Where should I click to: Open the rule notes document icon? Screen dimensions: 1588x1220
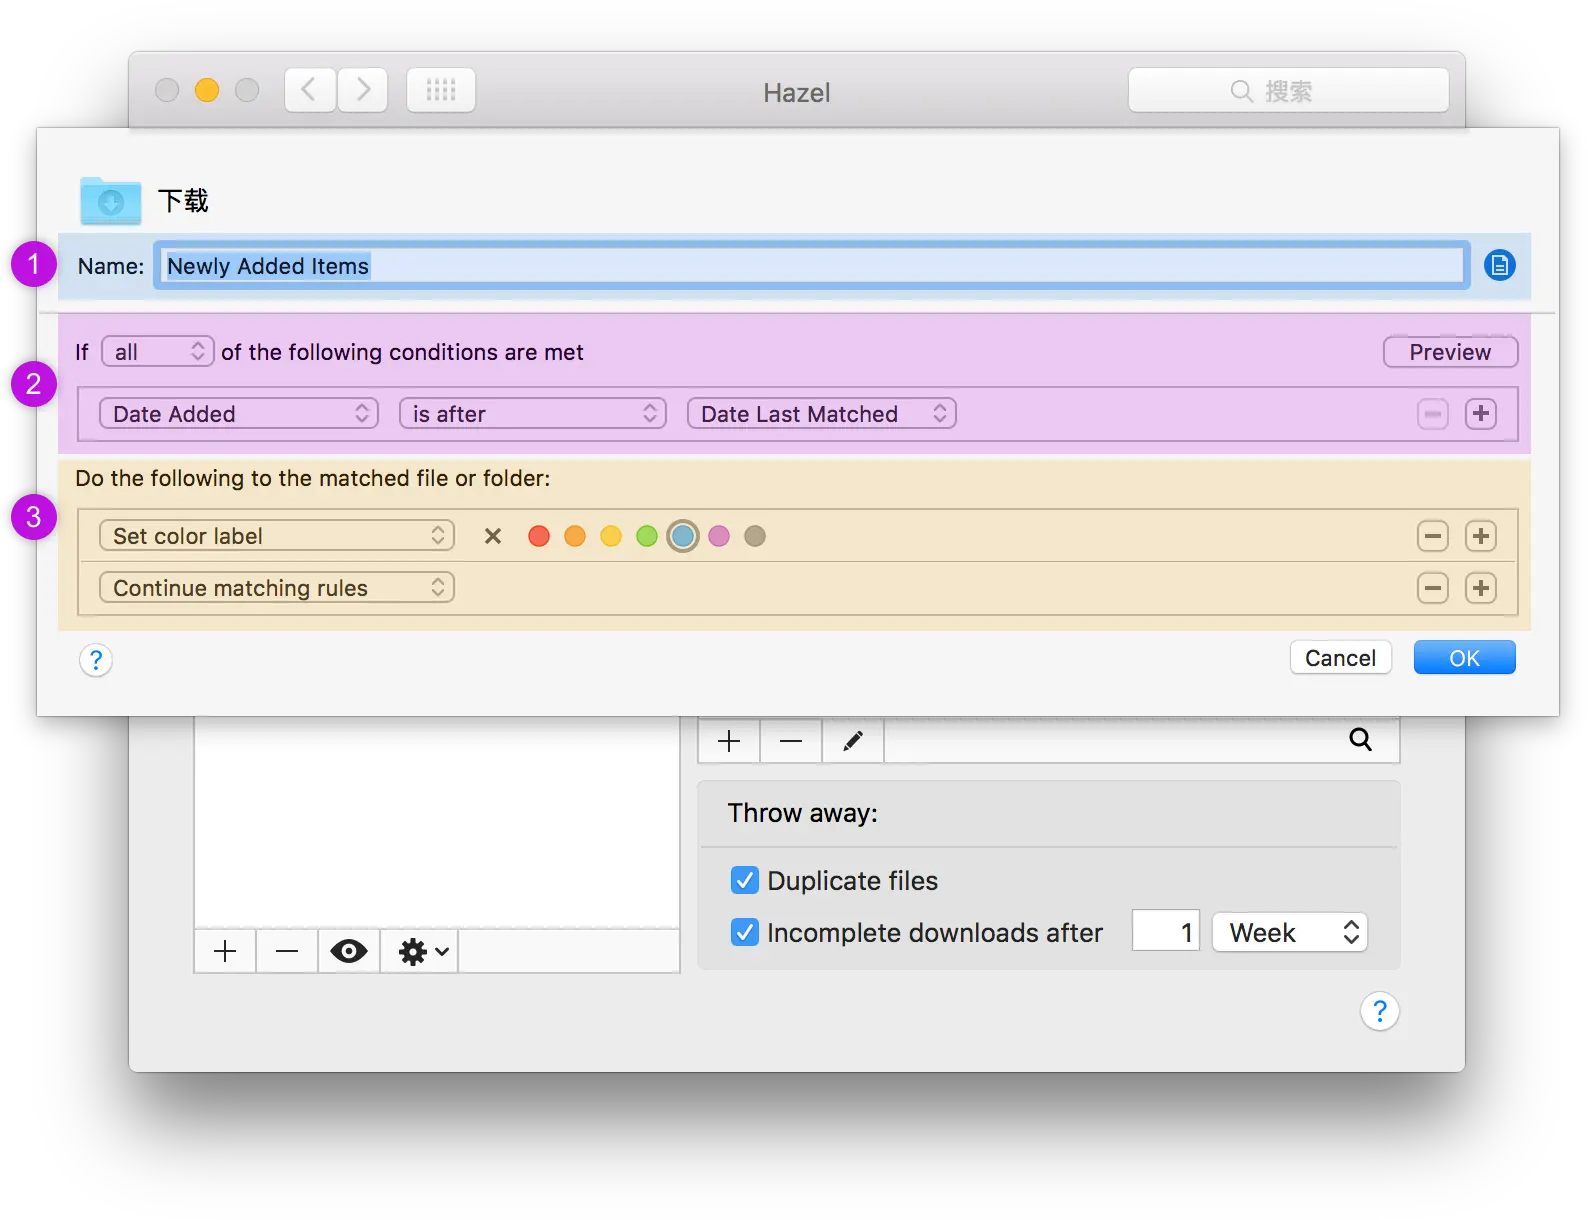pos(1499,266)
